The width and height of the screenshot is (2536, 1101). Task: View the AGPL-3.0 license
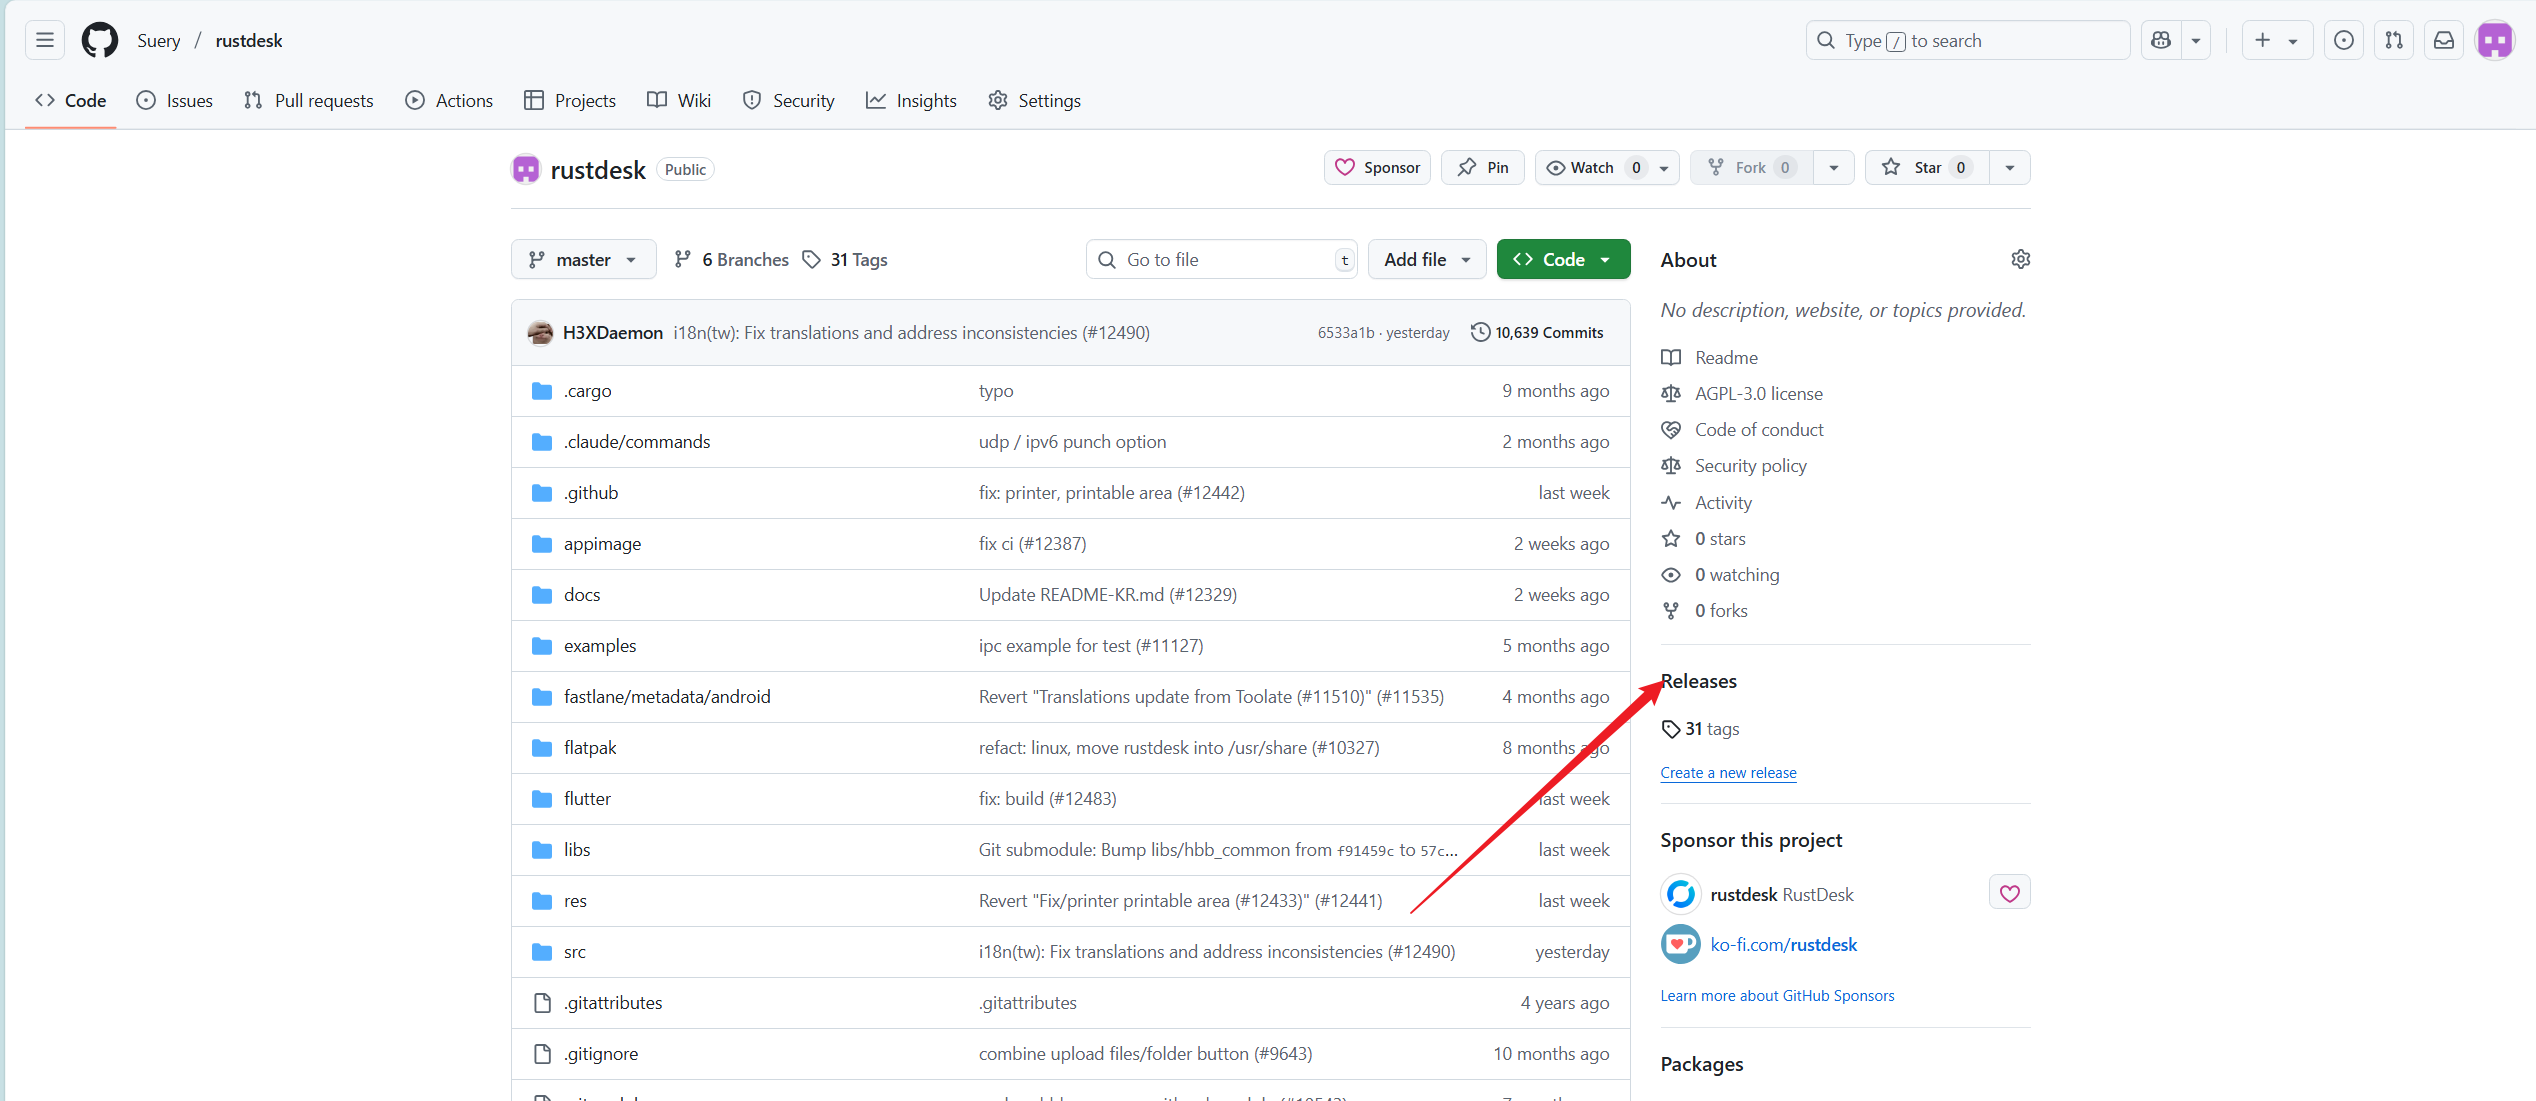point(1742,394)
